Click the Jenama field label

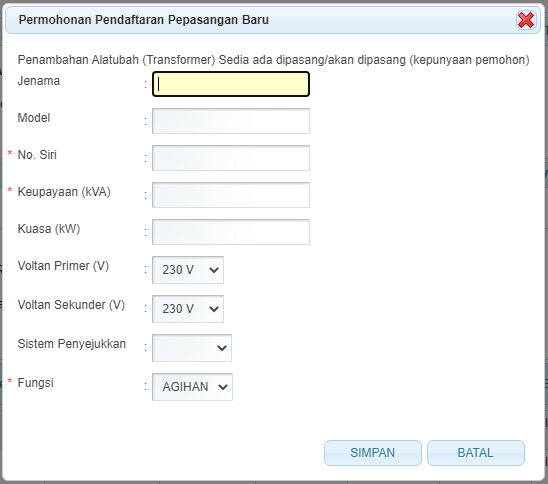pos(39,81)
